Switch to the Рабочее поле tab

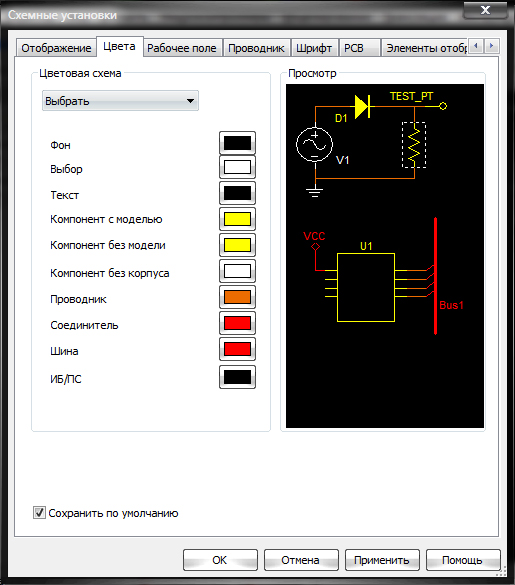[x=182, y=48]
